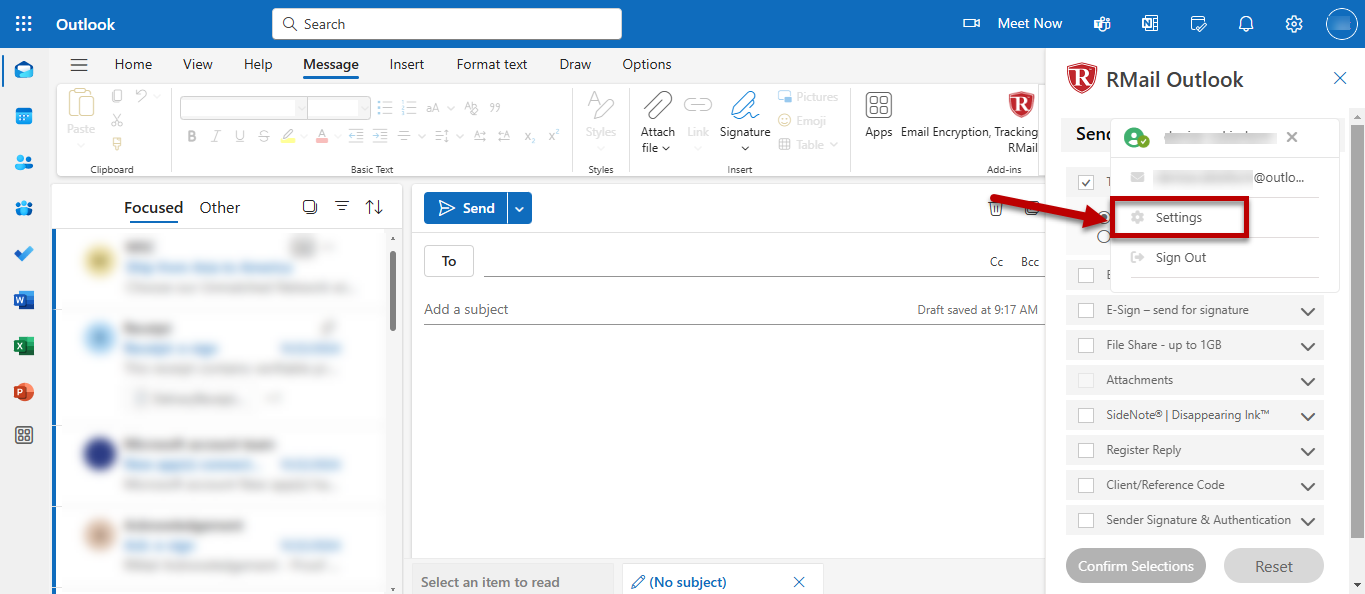This screenshot has height=594, width=1365.
Task: Expand Sender Signature & Authentication options
Action: coord(1307,521)
